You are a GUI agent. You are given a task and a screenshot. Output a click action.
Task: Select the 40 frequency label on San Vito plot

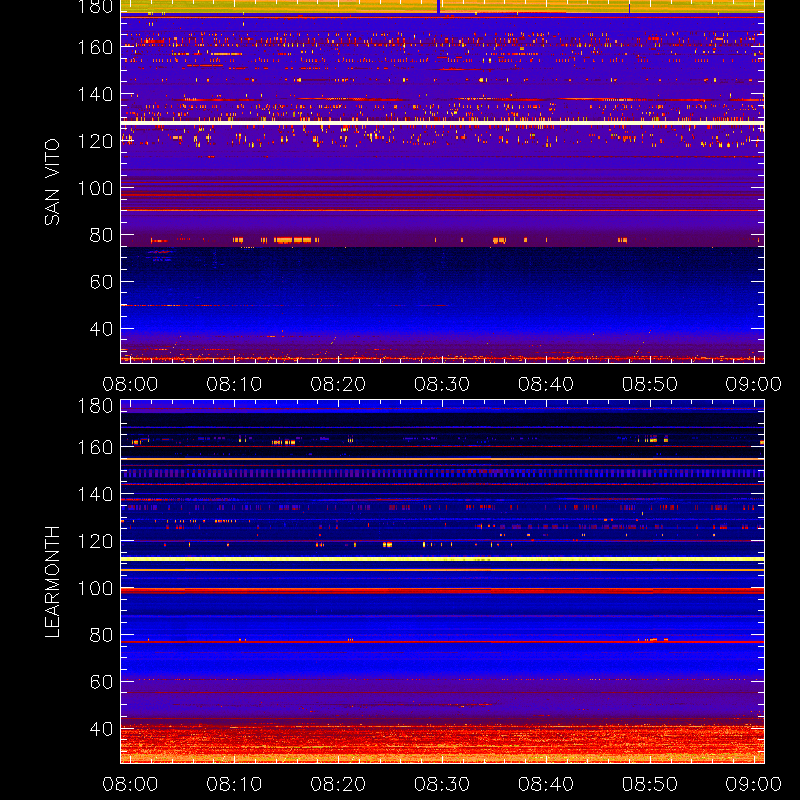[101, 329]
